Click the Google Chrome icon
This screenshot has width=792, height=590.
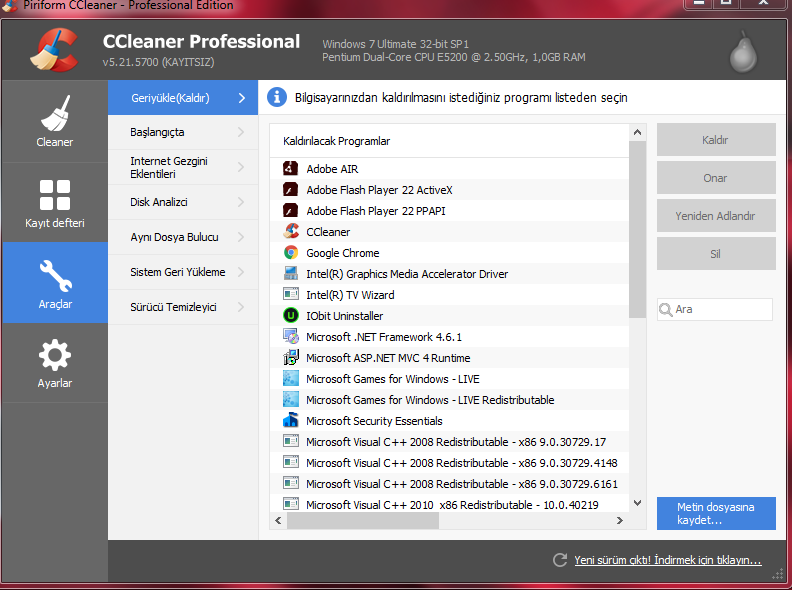(290, 252)
